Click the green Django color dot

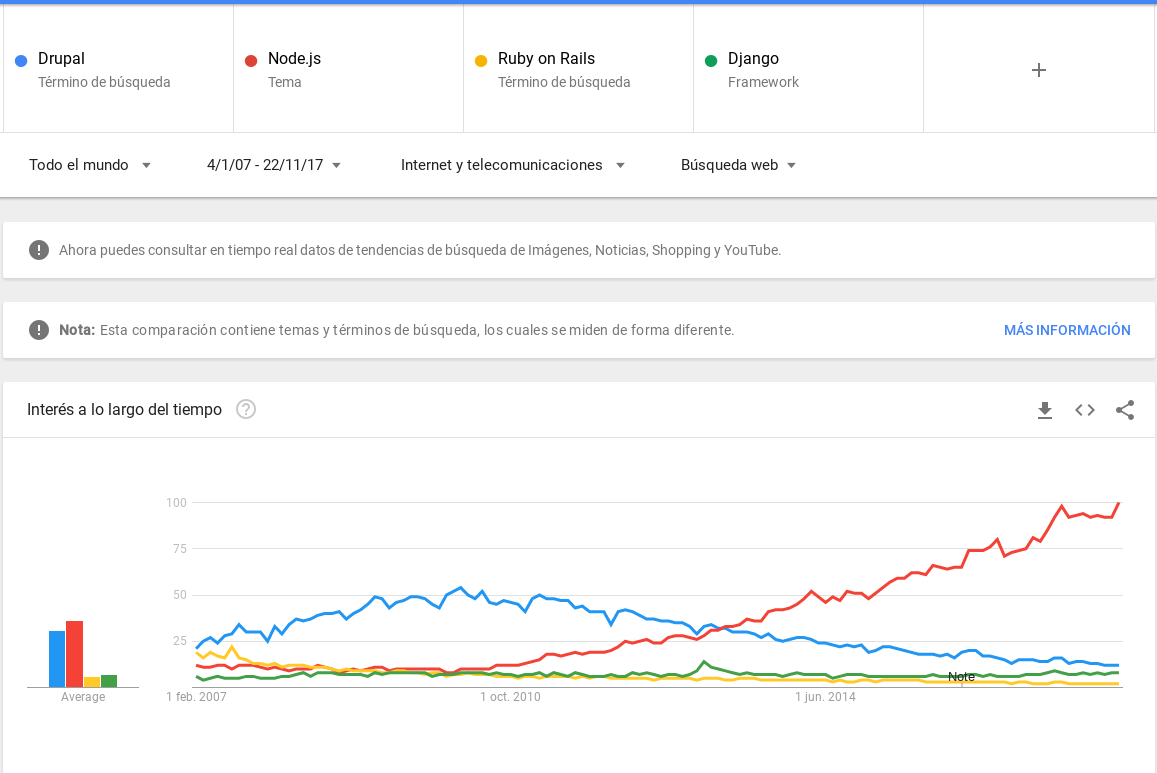pyautogui.click(x=711, y=60)
